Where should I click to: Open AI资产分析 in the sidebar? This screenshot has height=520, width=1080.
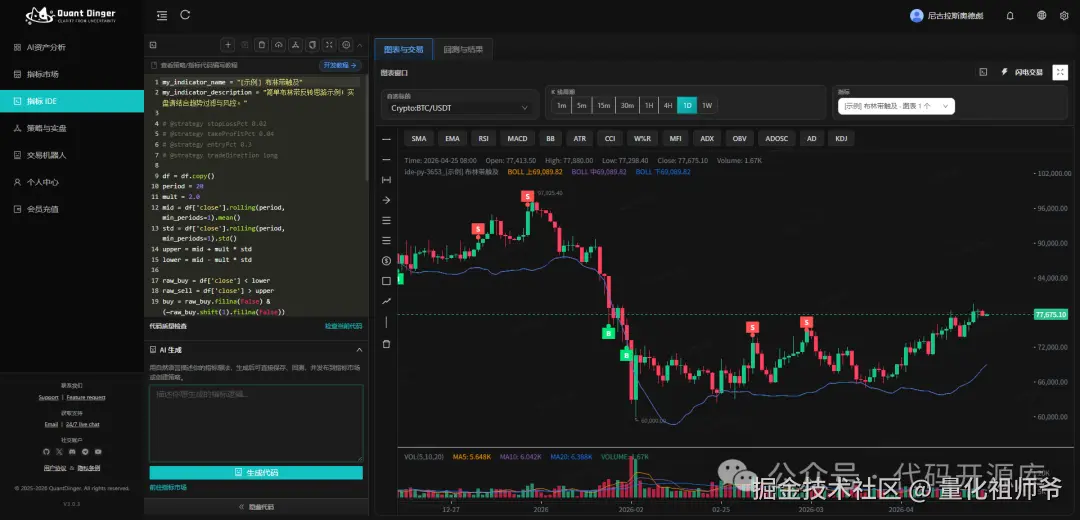72,48
